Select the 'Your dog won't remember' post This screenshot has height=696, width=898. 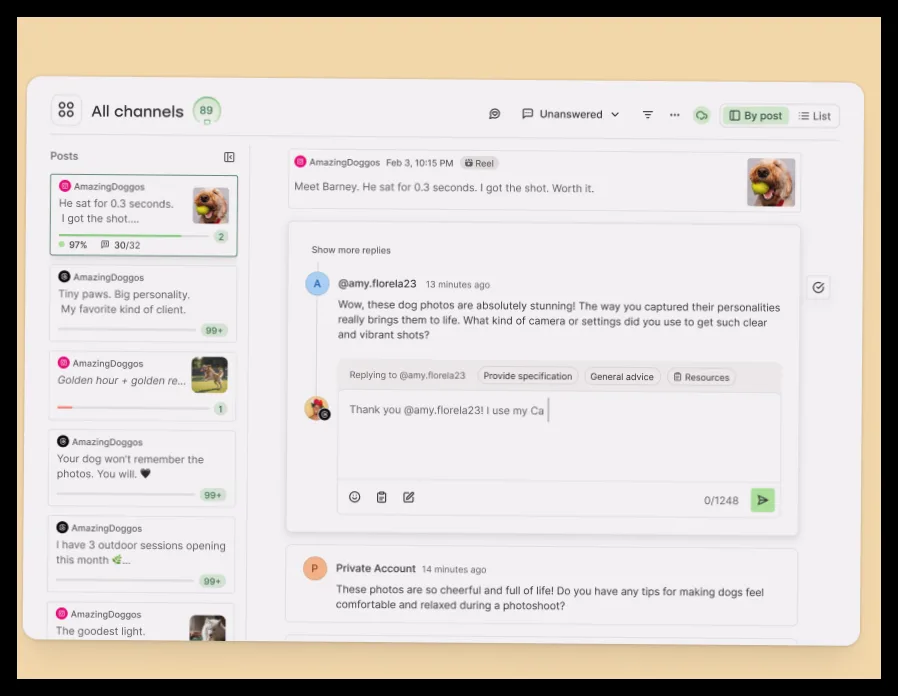(x=141, y=468)
